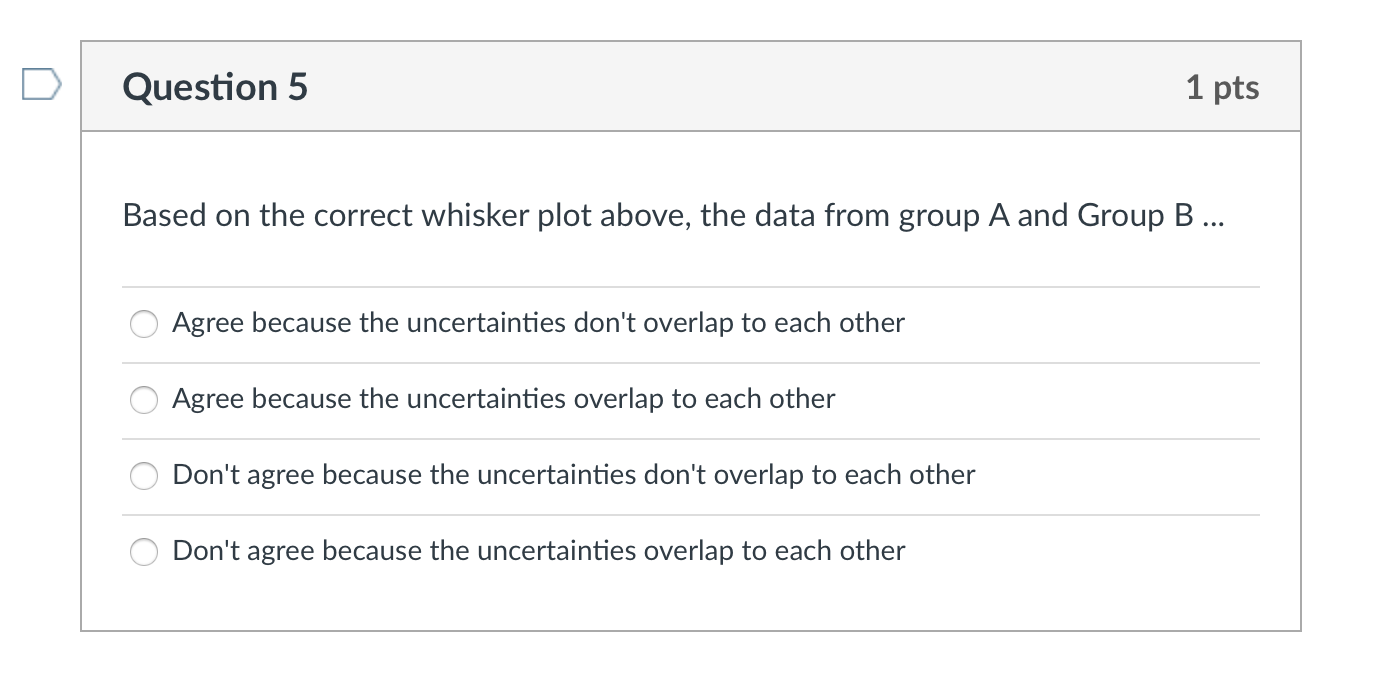Click answer text "Agree because the uncertainties overlap"
The width and height of the screenshot is (1382, 678).
[x=503, y=399]
